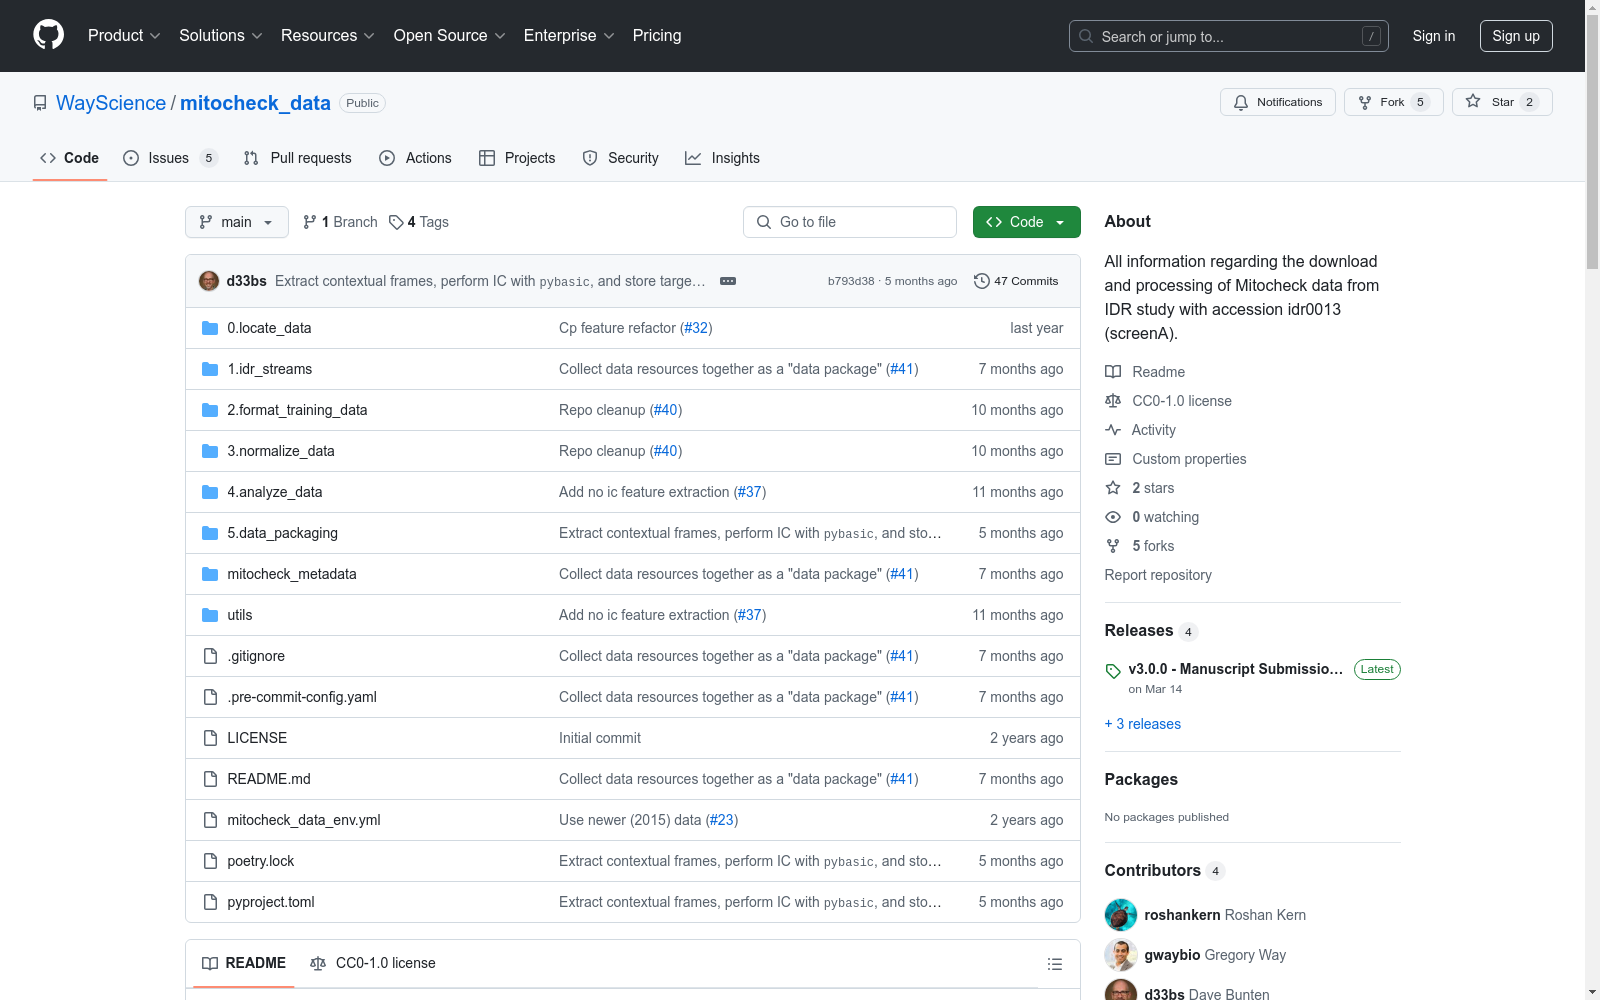Image resolution: width=1600 pixels, height=1000 pixels.
Task: Open the README outline menu
Action: point(1054,964)
